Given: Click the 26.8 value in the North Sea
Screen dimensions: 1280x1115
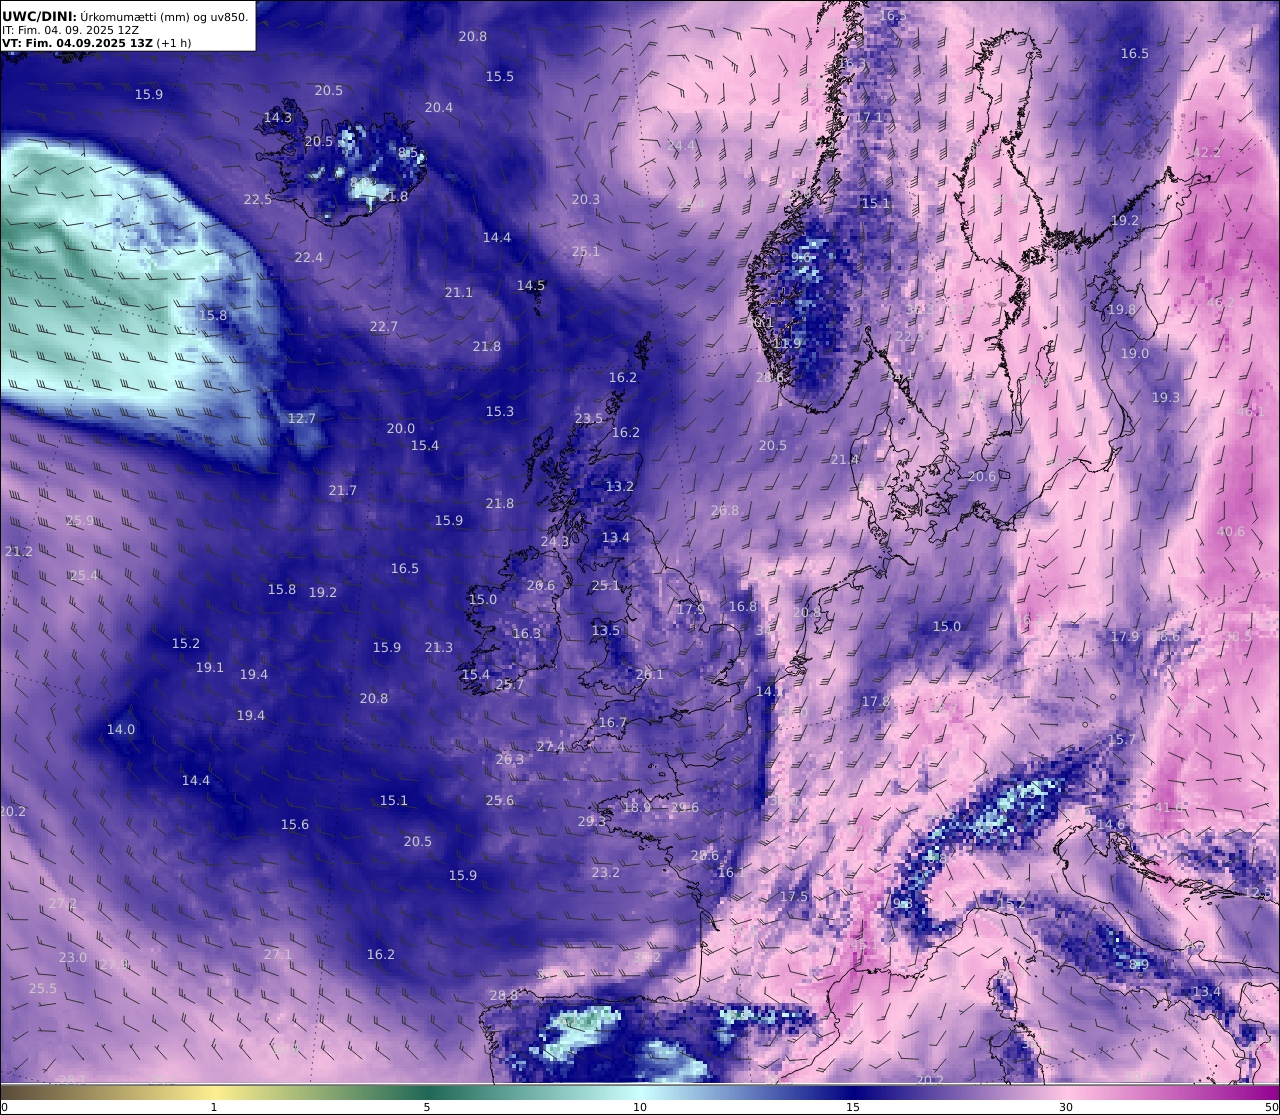Looking at the screenshot, I should point(725,510).
